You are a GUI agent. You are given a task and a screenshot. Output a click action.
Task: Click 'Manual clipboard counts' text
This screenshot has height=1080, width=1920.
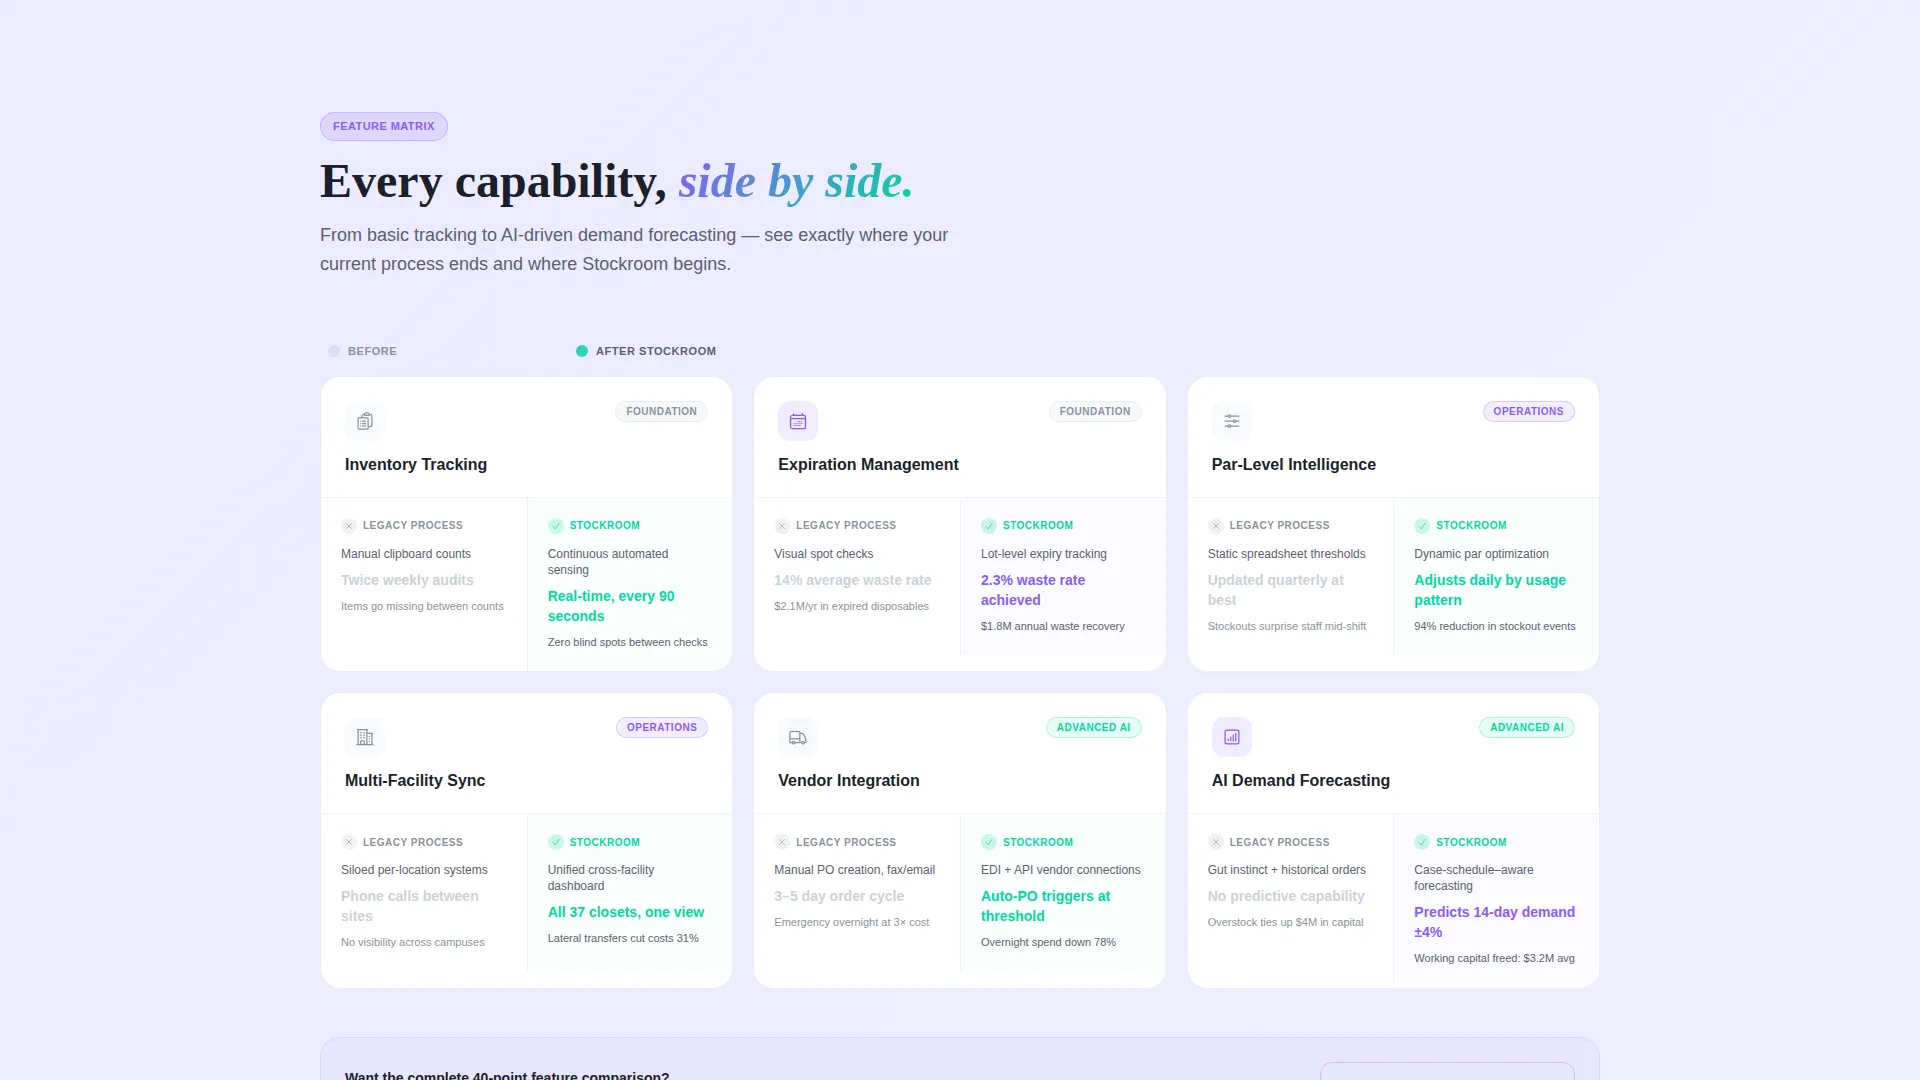click(x=406, y=554)
